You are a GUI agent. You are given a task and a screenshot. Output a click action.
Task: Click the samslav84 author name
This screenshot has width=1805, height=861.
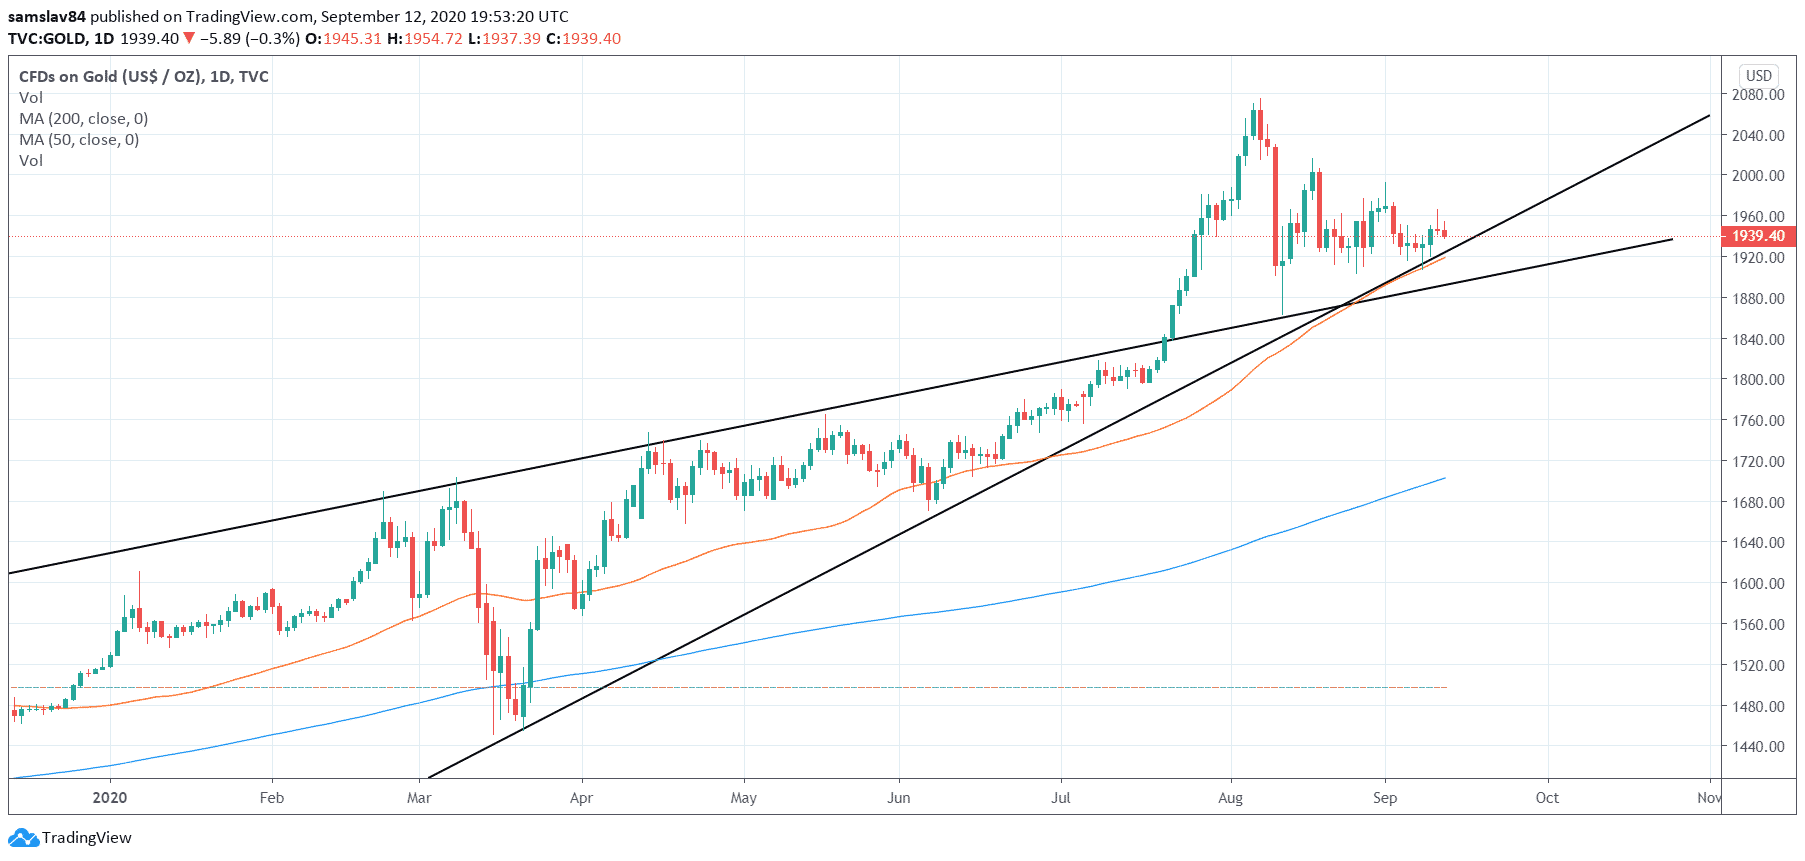coord(47,16)
